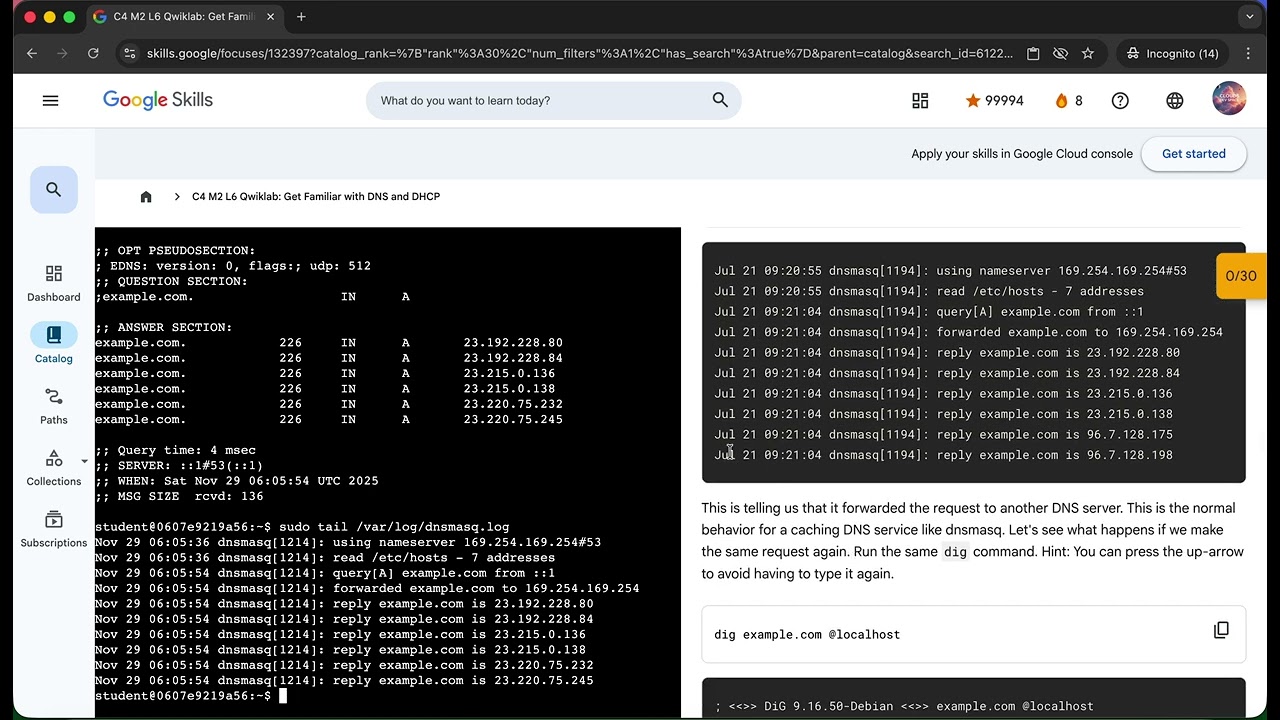View the streak flame counter showing 8

tap(1069, 100)
